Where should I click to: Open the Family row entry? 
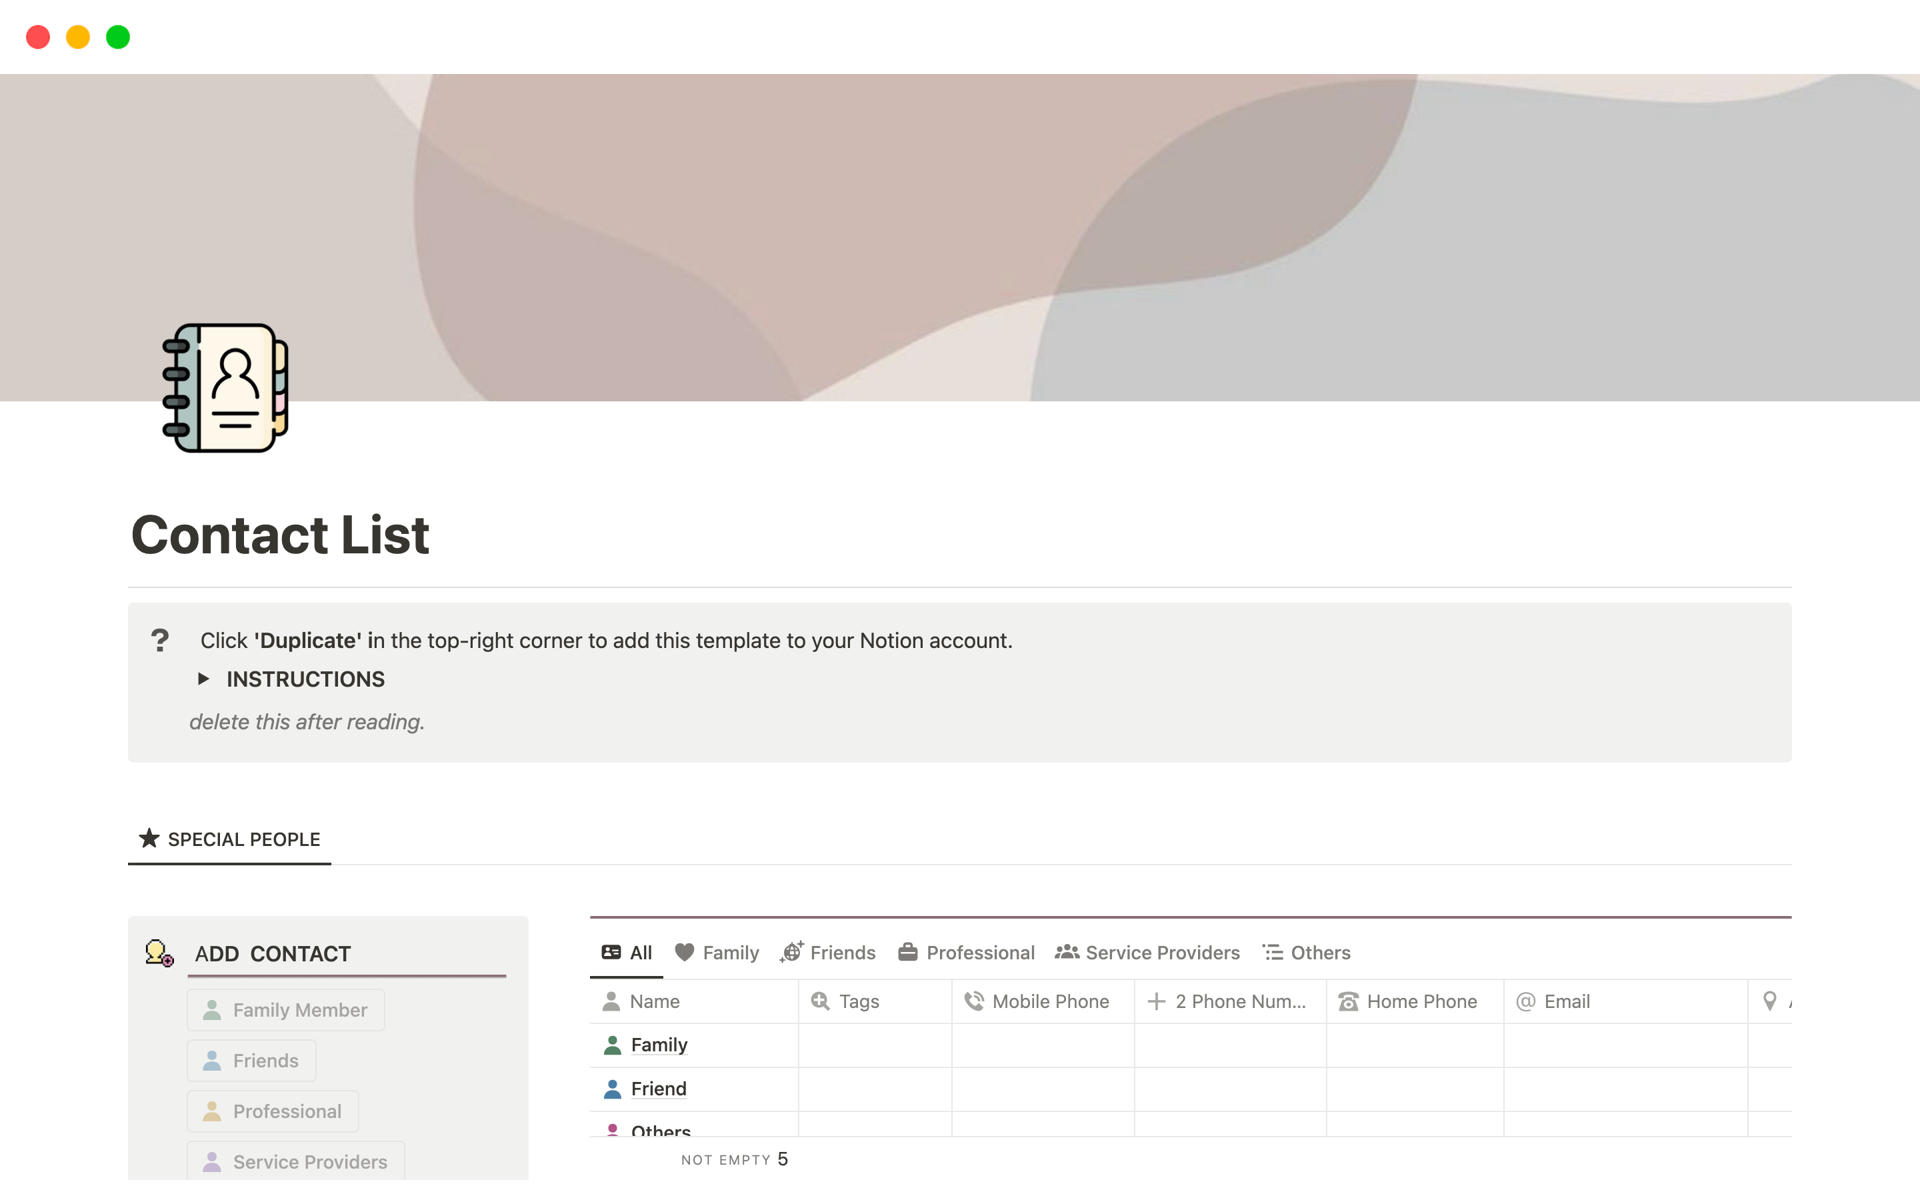click(658, 1044)
